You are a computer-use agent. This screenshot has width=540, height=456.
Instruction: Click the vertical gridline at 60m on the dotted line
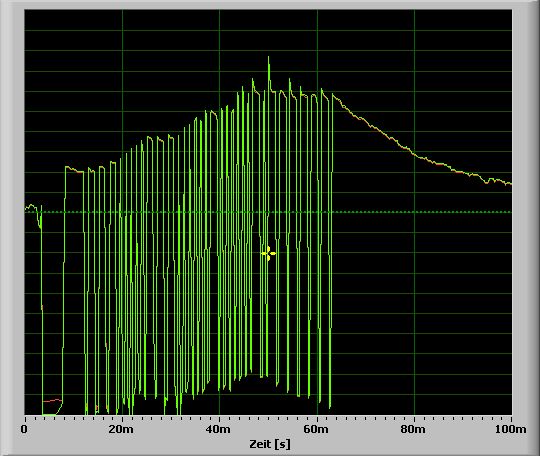(317, 212)
